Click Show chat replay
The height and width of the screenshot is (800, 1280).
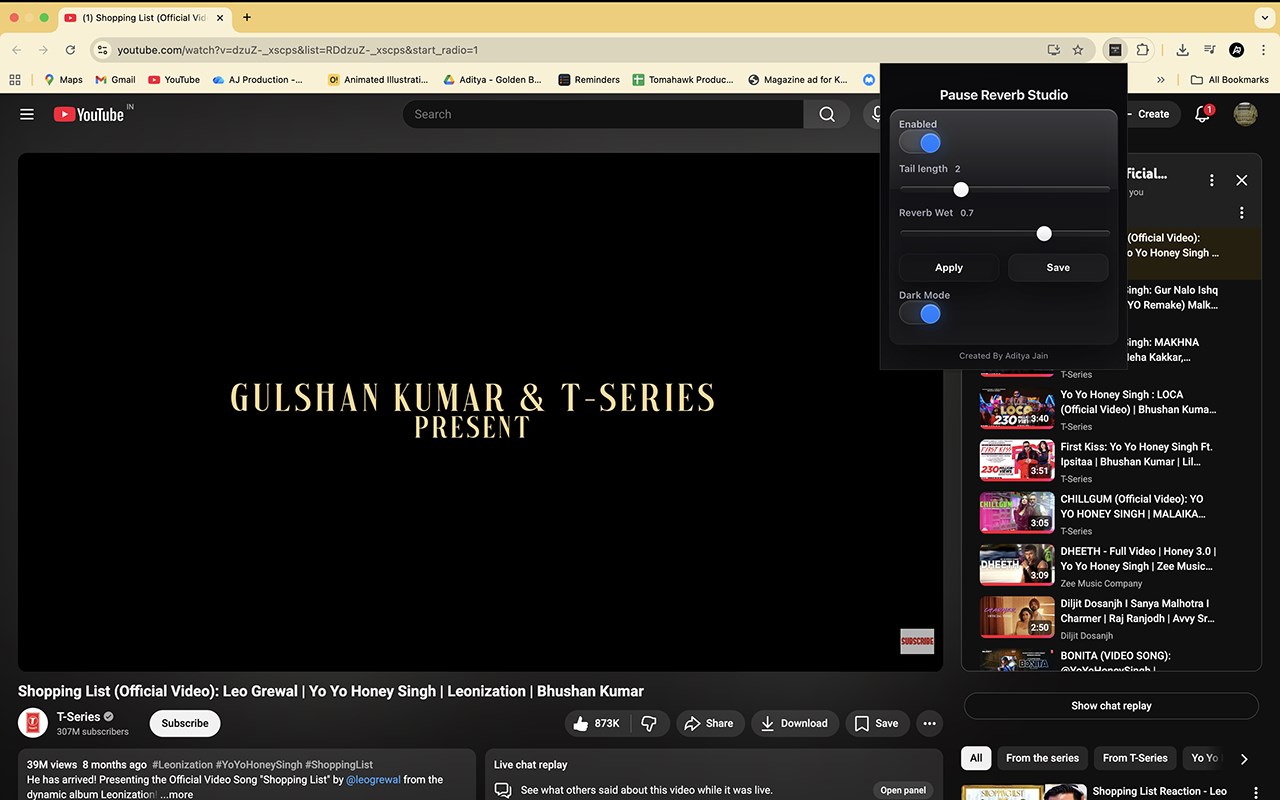point(1111,706)
